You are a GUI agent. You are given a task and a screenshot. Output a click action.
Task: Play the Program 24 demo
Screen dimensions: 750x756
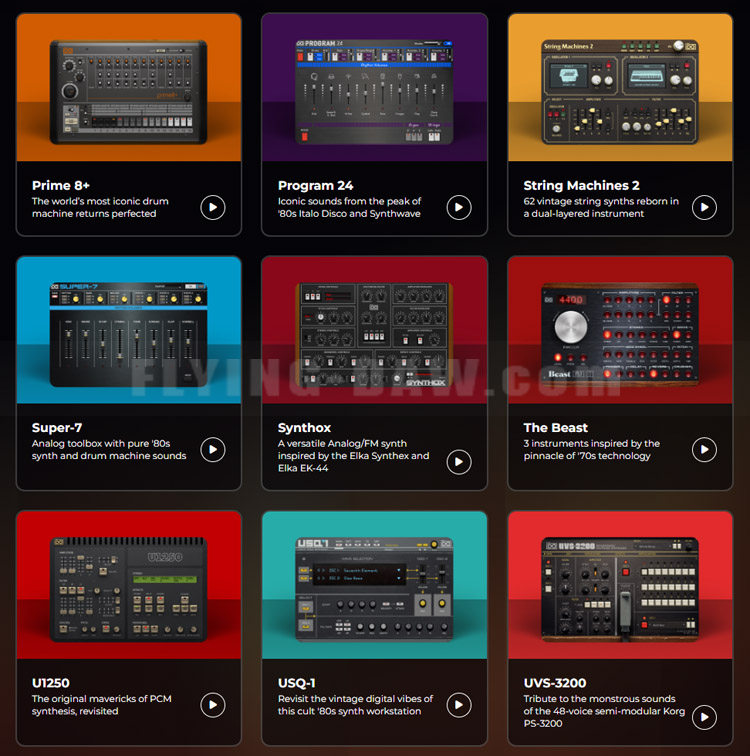click(458, 207)
